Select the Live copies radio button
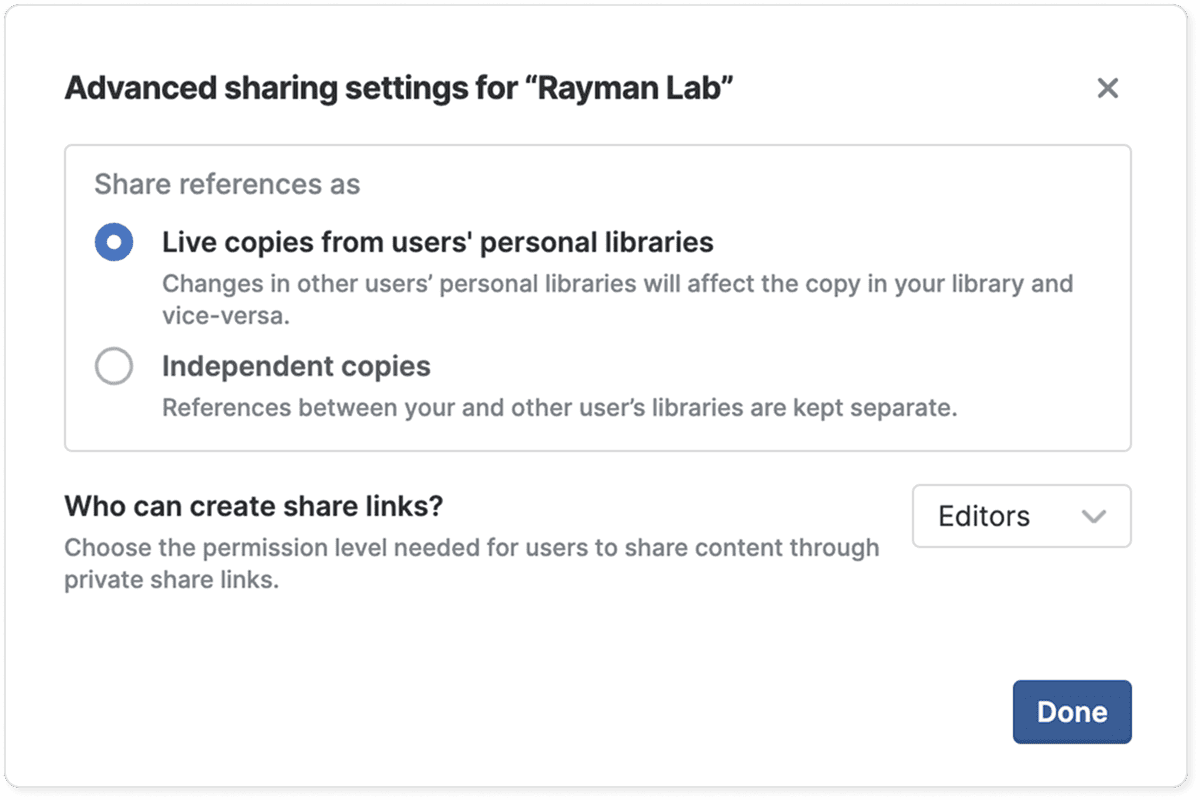 114,243
